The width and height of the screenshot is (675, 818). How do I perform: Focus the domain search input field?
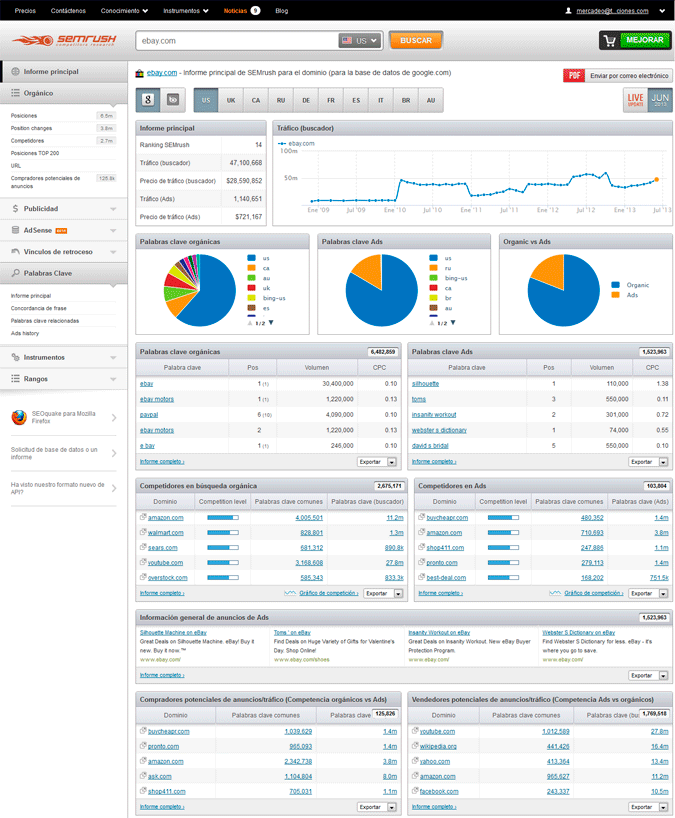point(237,41)
